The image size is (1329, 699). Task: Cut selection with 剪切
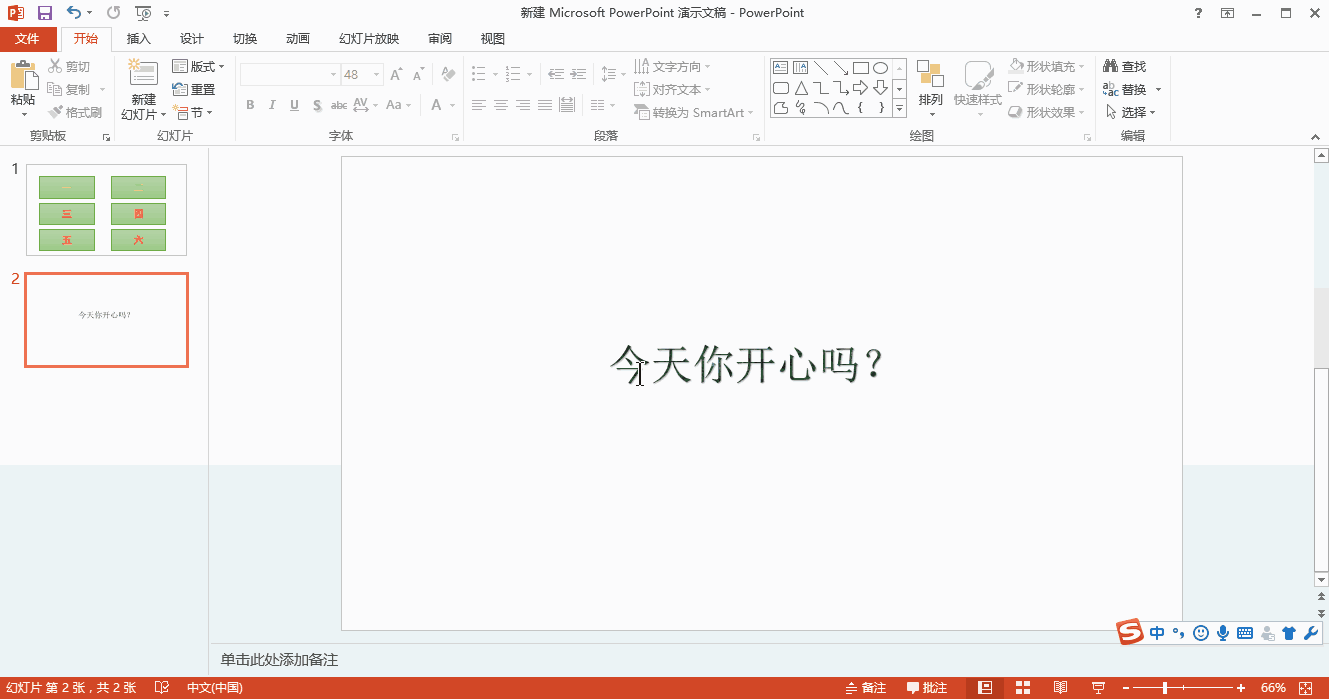point(69,67)
